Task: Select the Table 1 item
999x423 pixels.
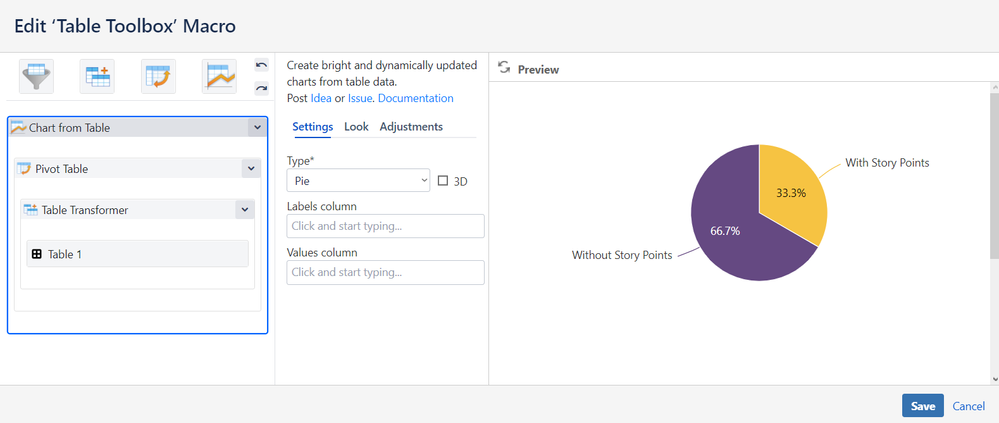Action: (x=137, y=254)
